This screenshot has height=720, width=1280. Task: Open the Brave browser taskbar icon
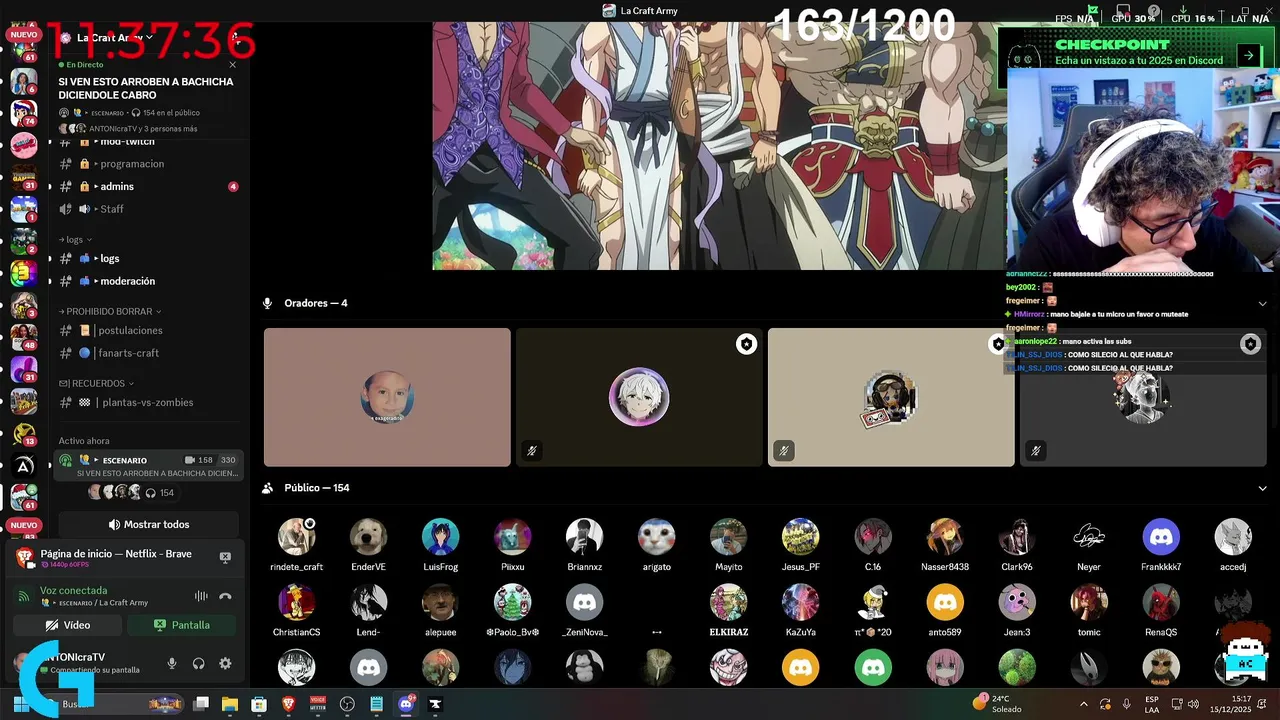tap(289, 704)
